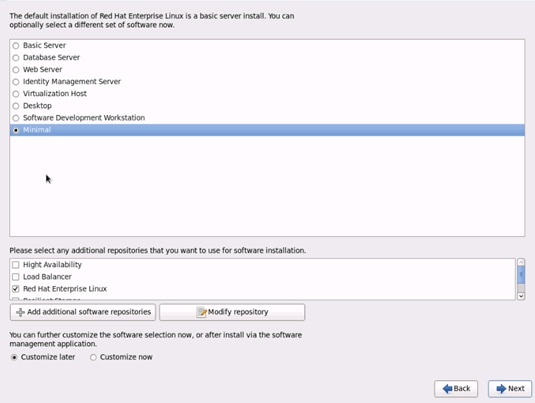Select the Customize now option
535x403 pixels.
click(x=93, y=358)
